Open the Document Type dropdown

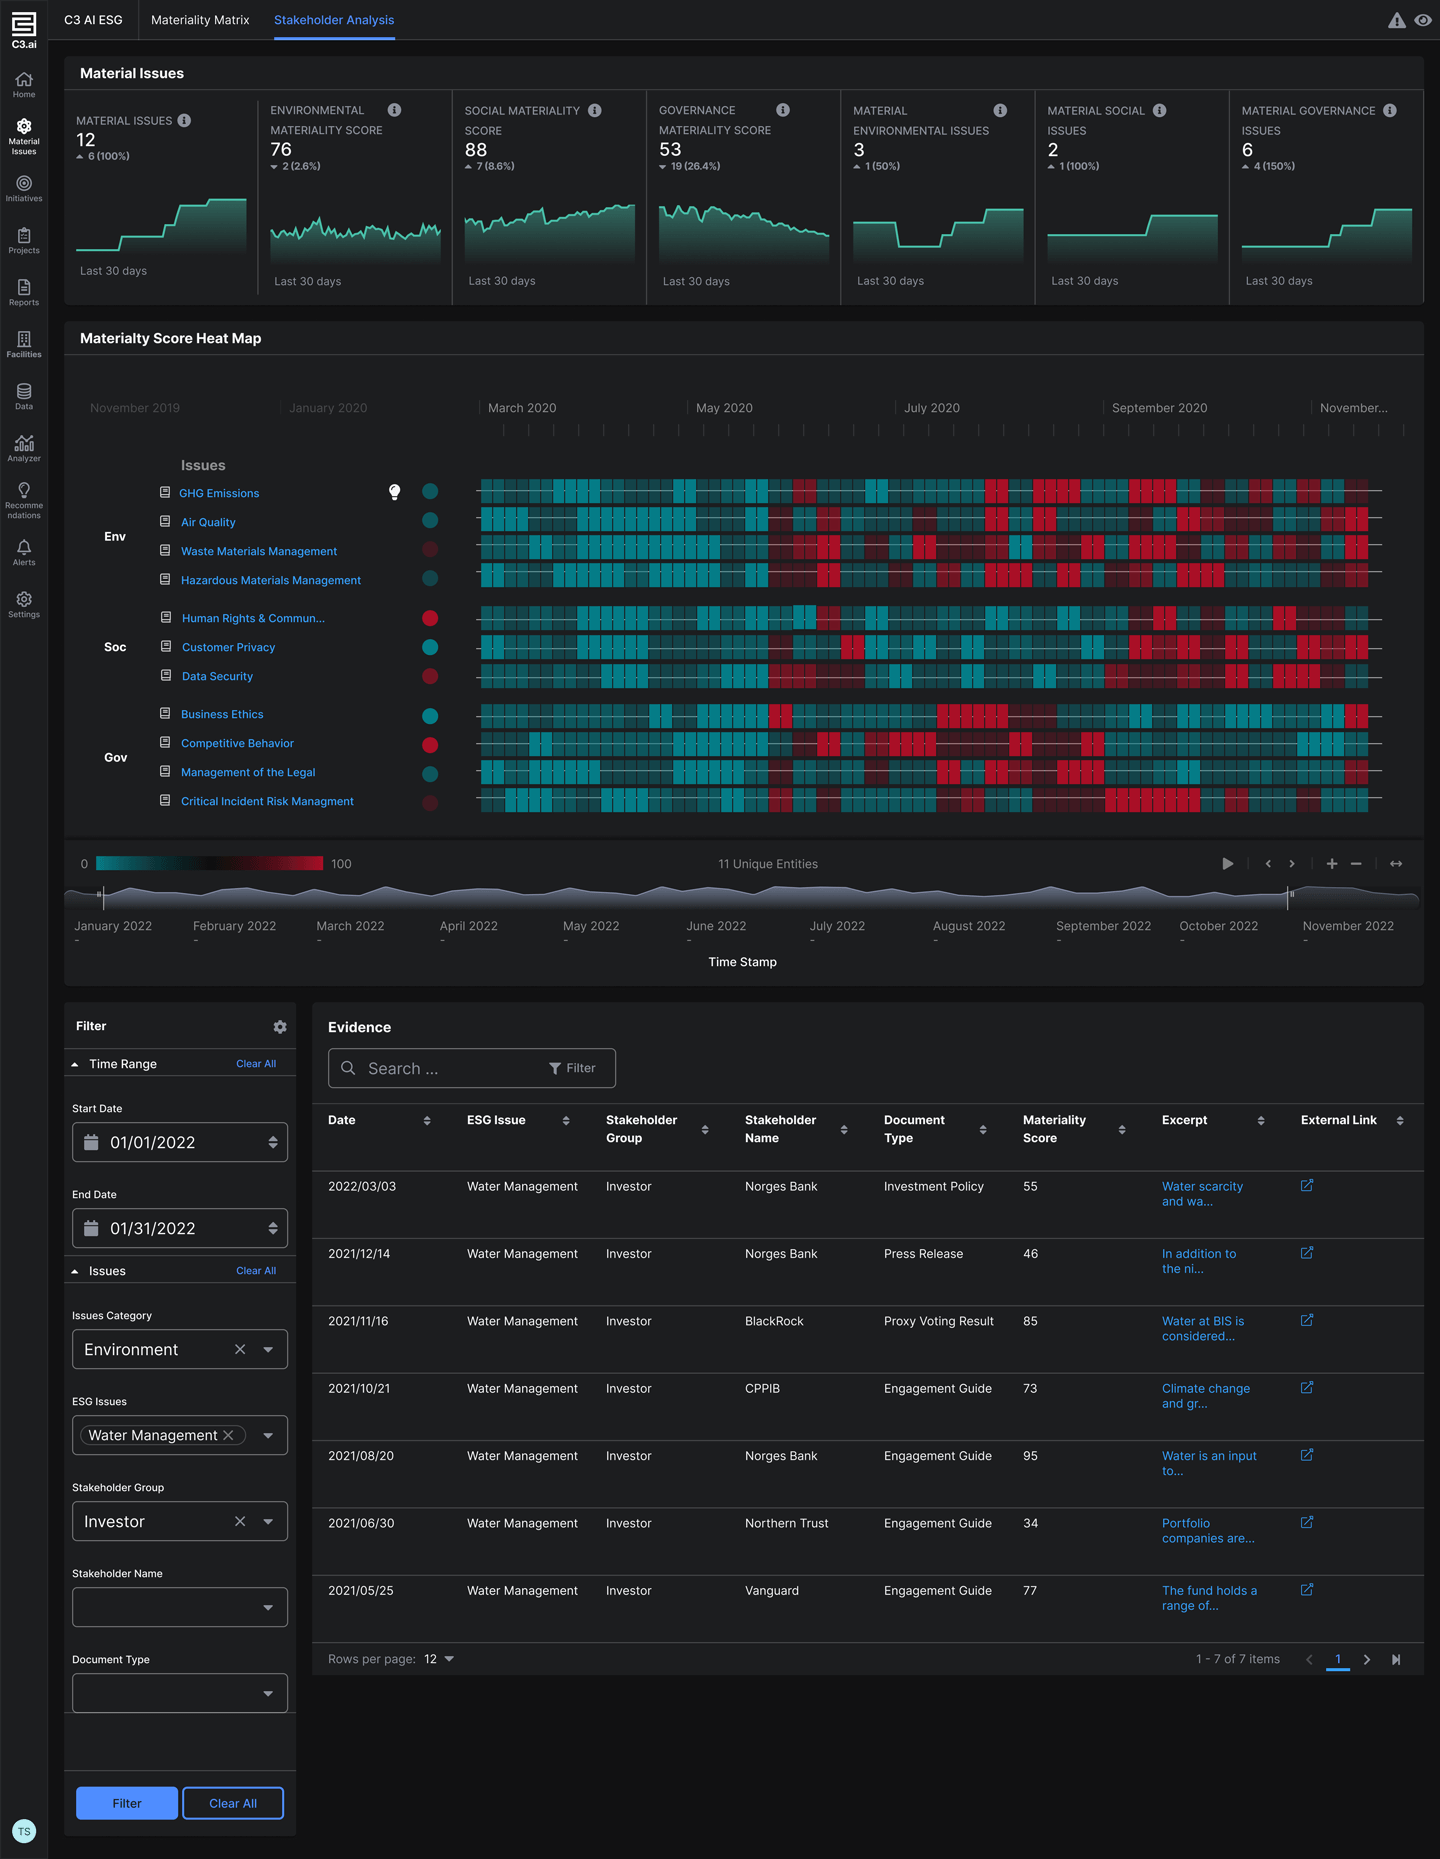click(180, 1693)
